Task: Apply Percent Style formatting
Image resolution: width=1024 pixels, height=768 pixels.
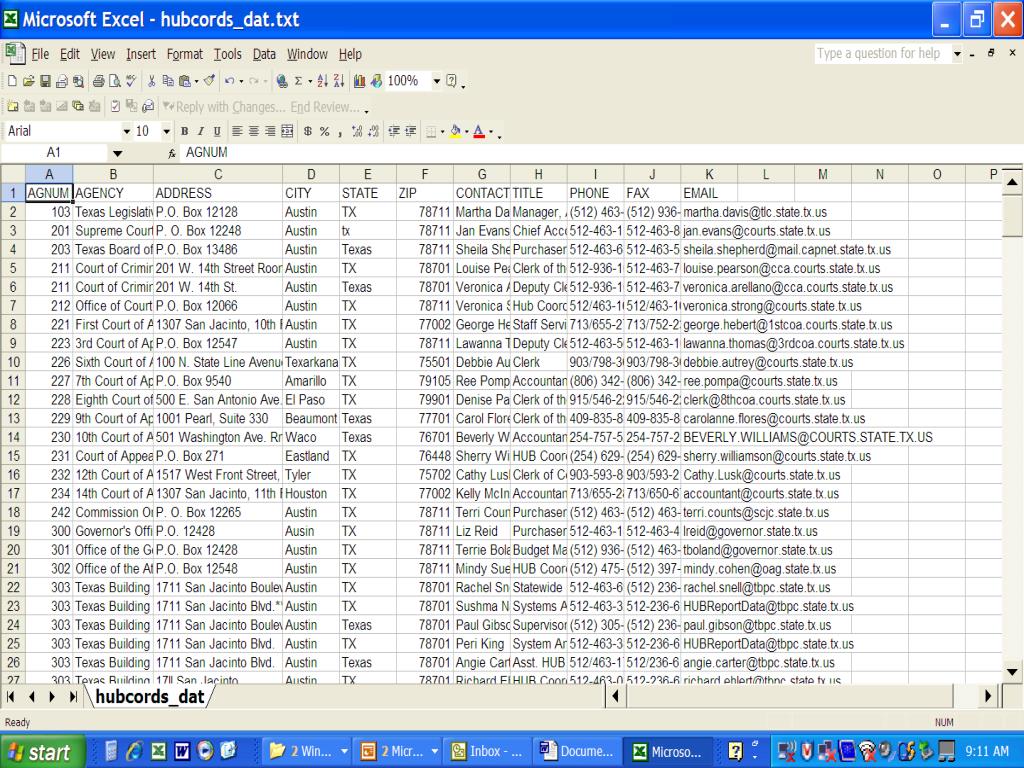Action: coord(325,131)
